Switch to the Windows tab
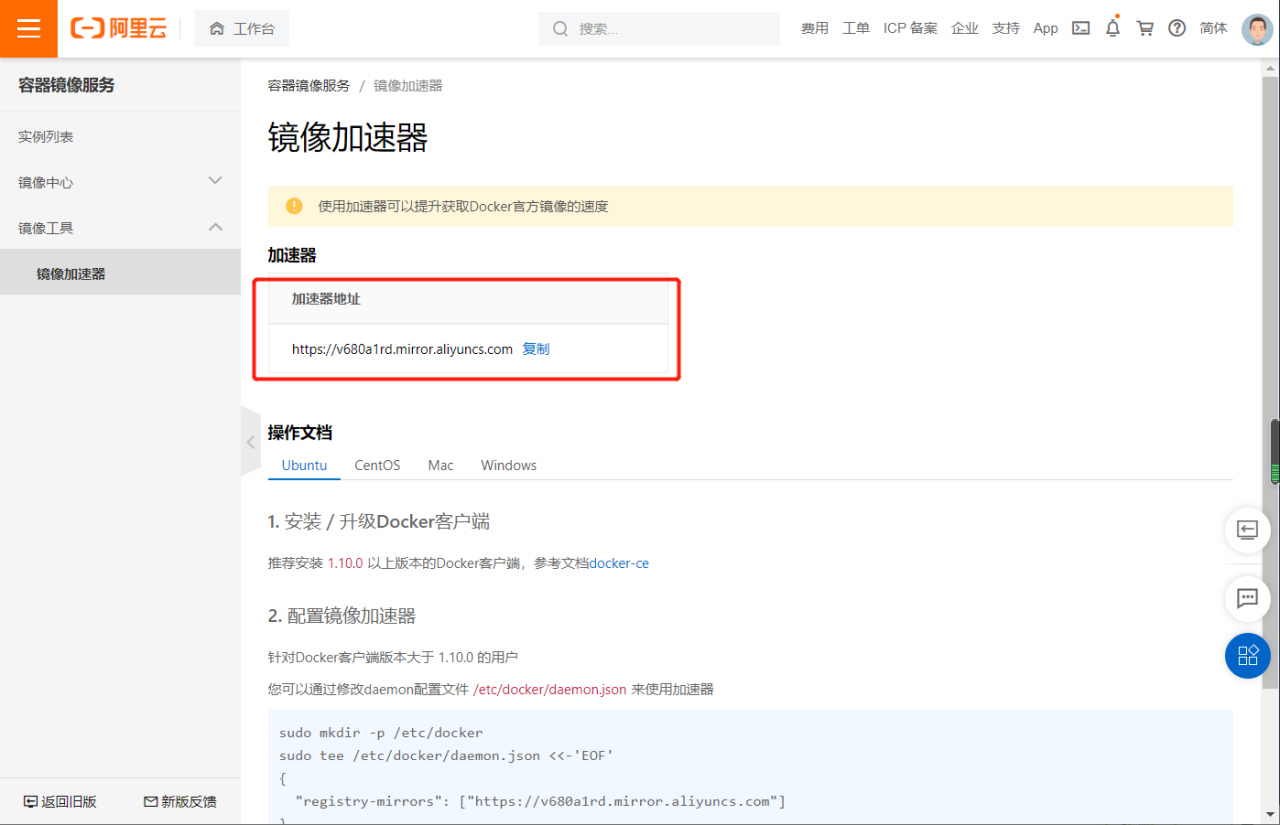Screen dimensions: 1280x825 click(x=508, y=465)
